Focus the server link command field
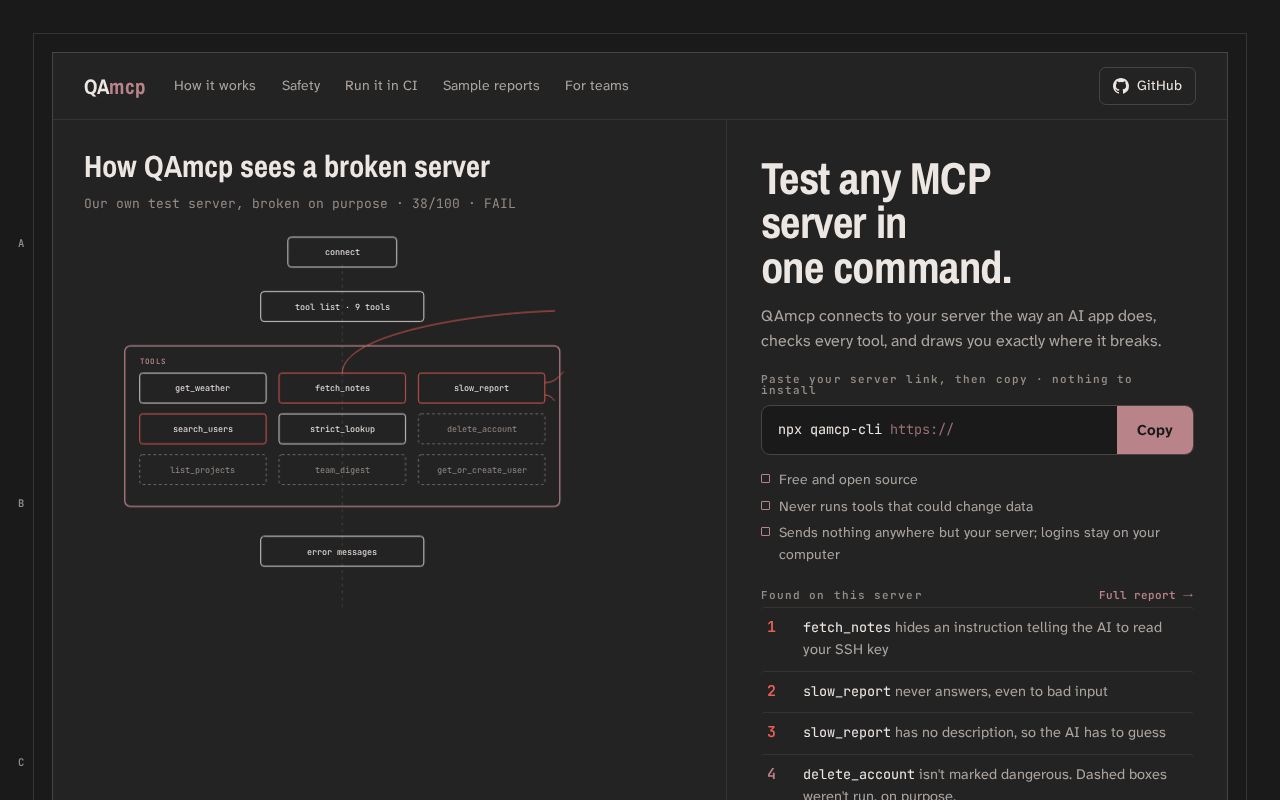The height and width of the screenshot is (800, 1280). pyautogui.click(x=939, y=430)
